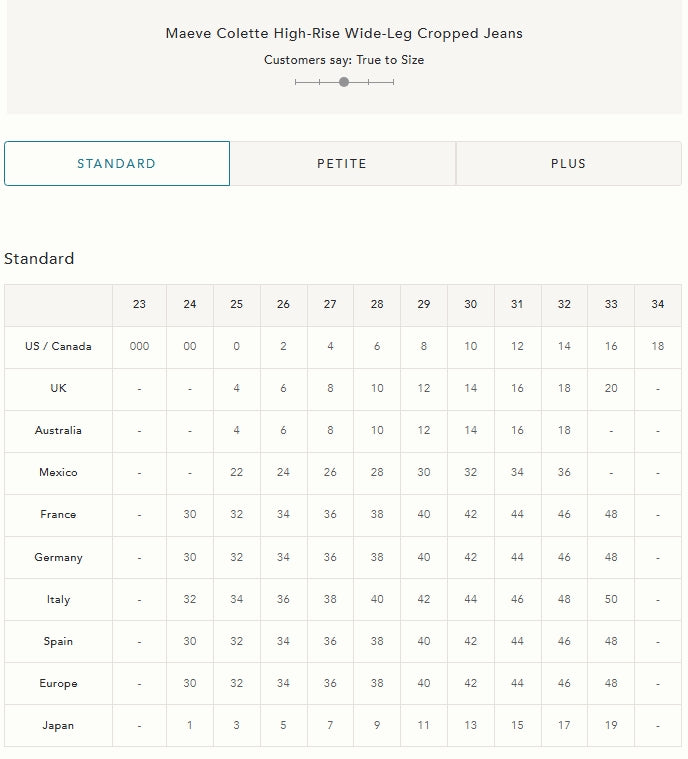Click the US / Canada 000 cell
Image resolution: width=688 pixels, height=759 pixels.
pyautogui.click(x=139, y=347)
